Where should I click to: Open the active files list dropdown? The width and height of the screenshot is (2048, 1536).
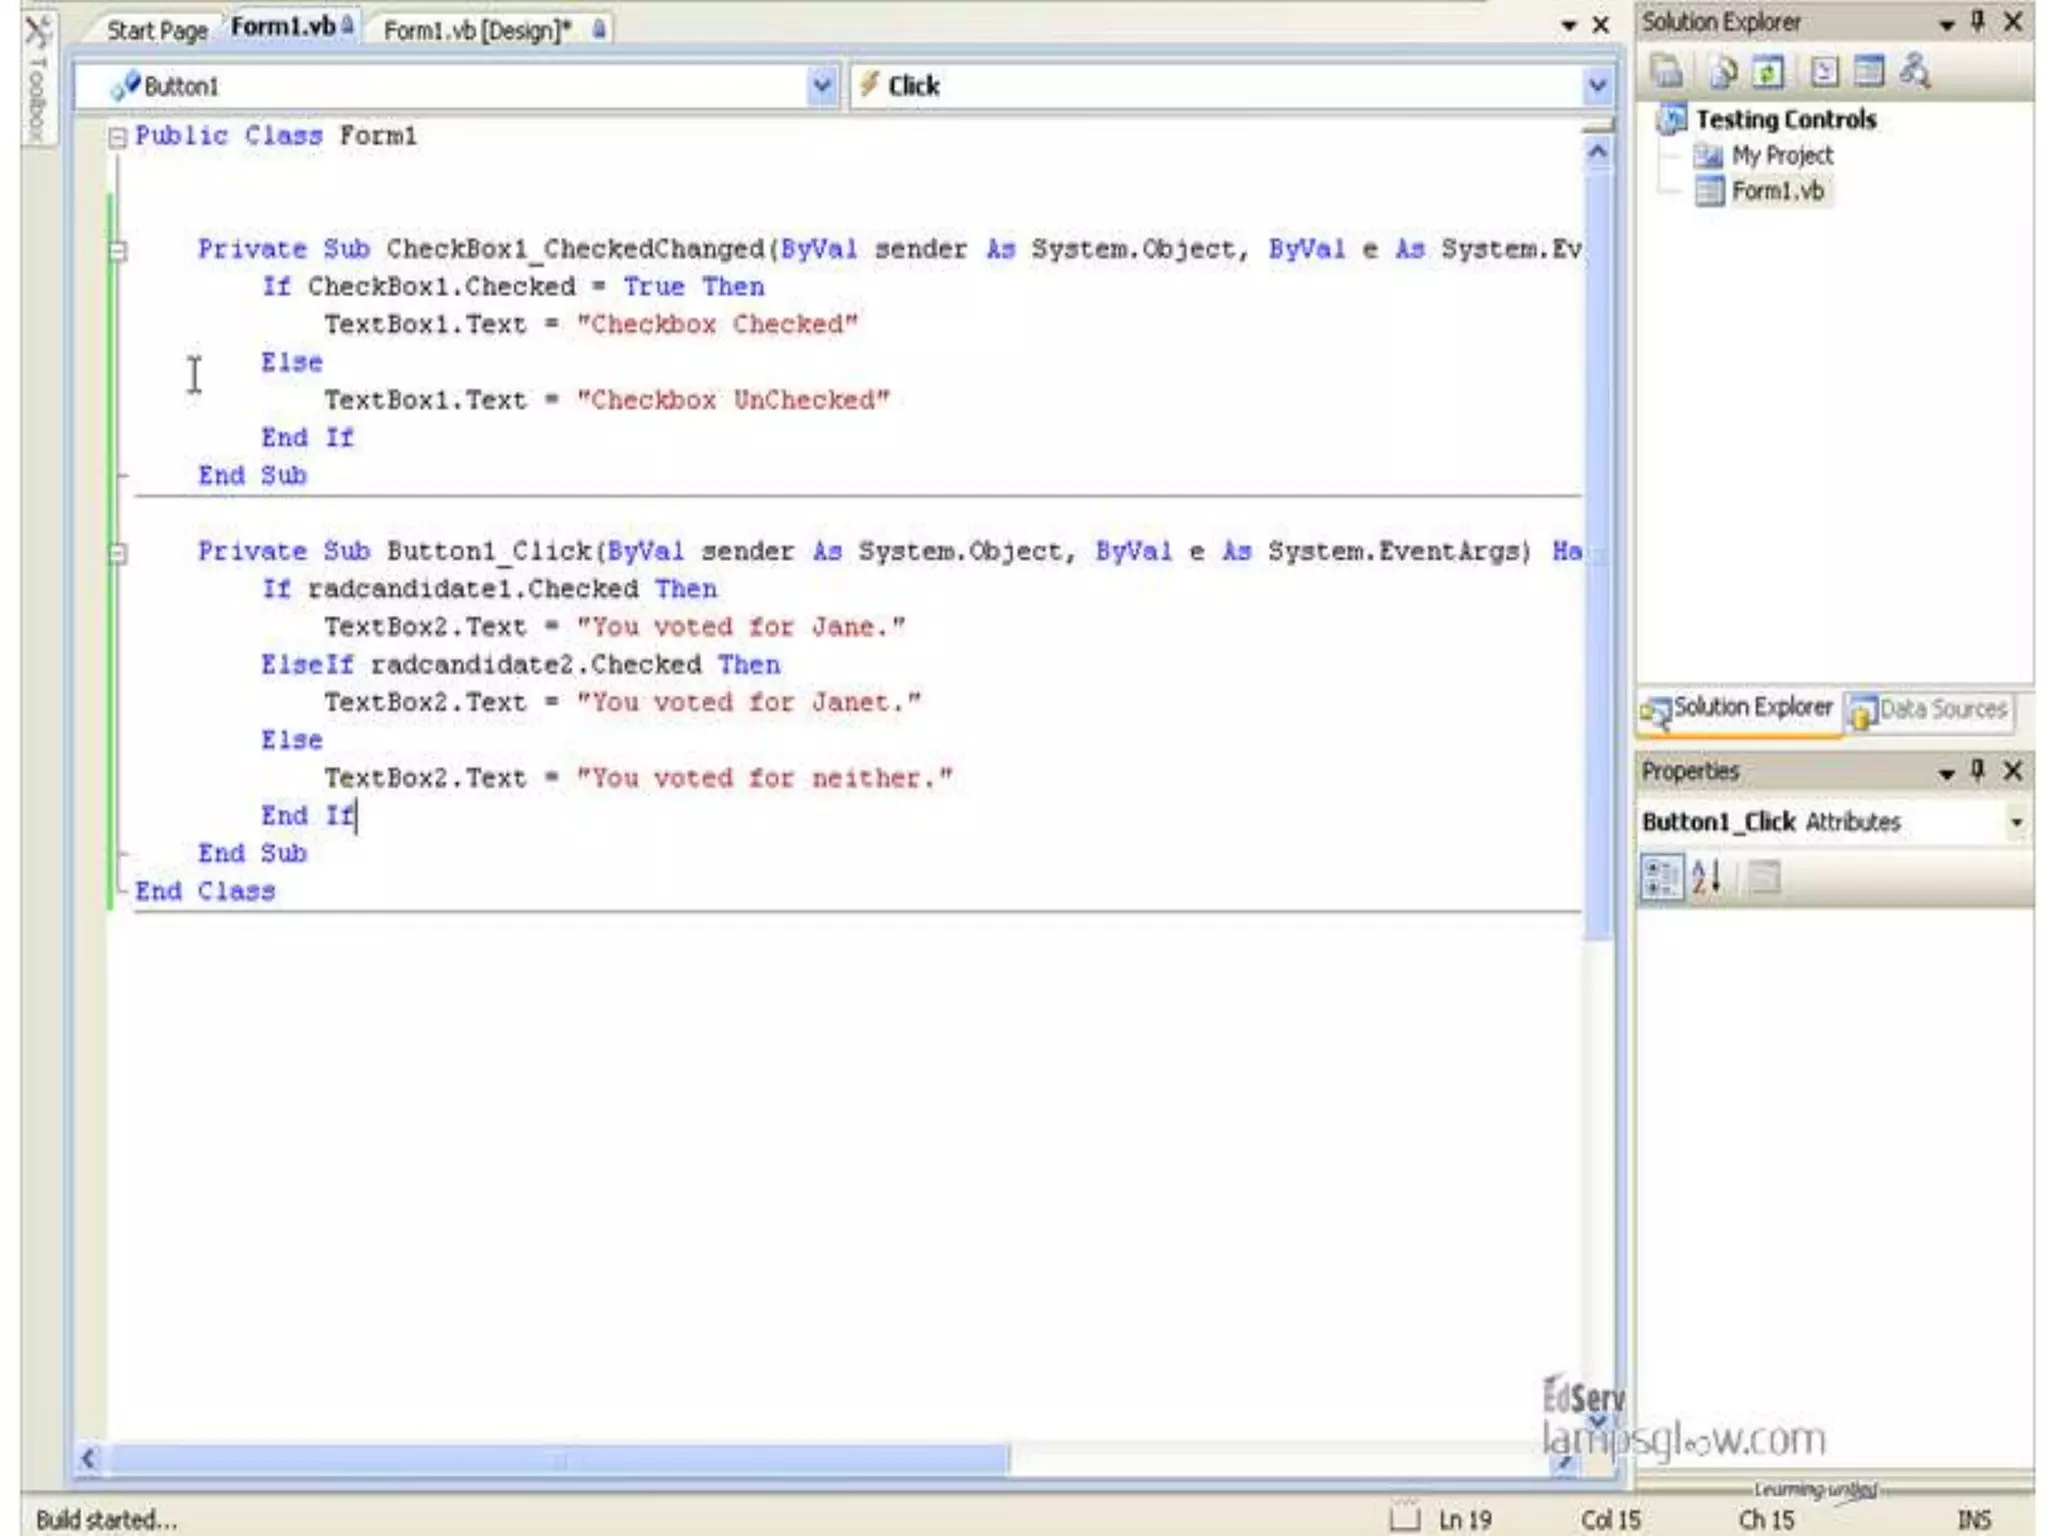1568,26
